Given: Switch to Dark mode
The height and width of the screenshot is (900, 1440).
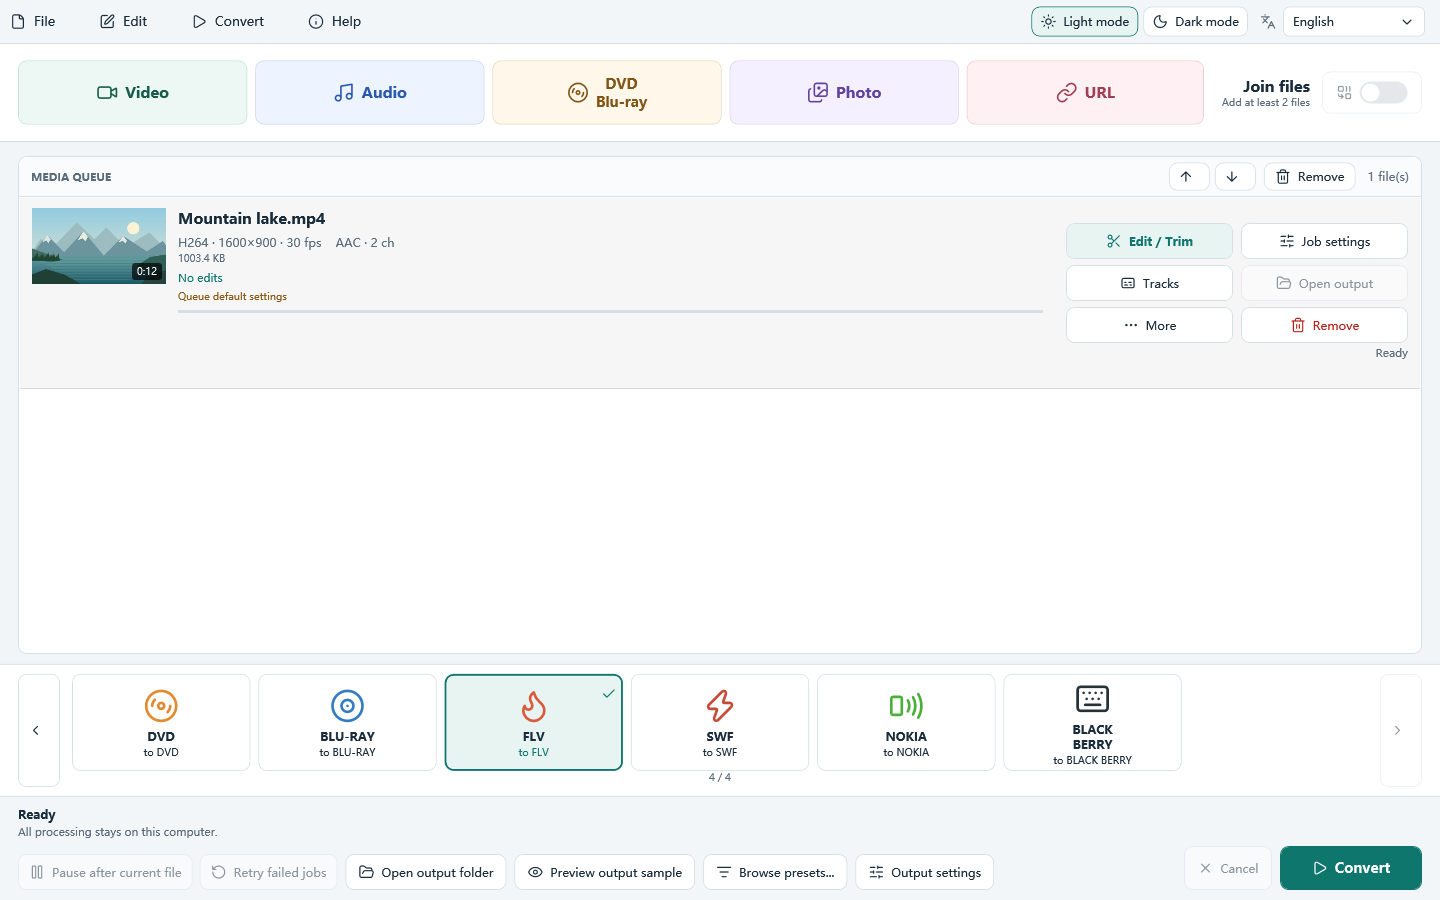Looking at the screenshot, I should [x=1195, y=22].
